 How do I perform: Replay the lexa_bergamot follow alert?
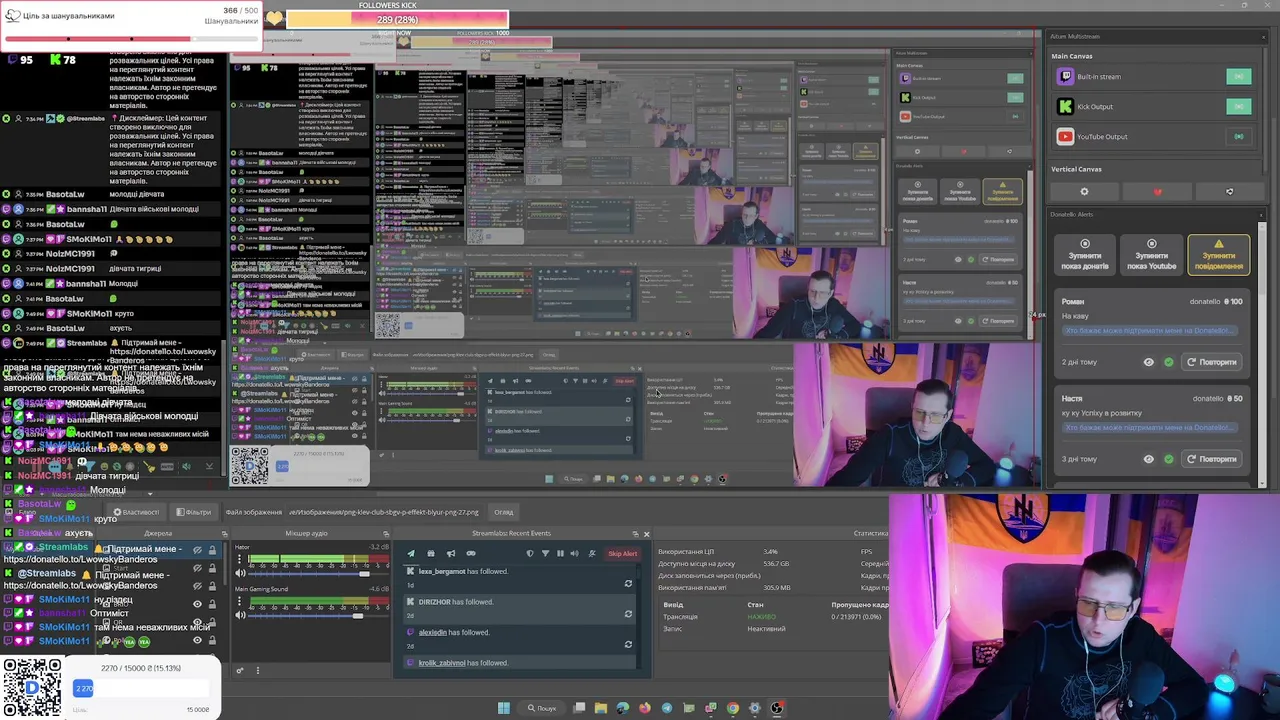[628, 583]
